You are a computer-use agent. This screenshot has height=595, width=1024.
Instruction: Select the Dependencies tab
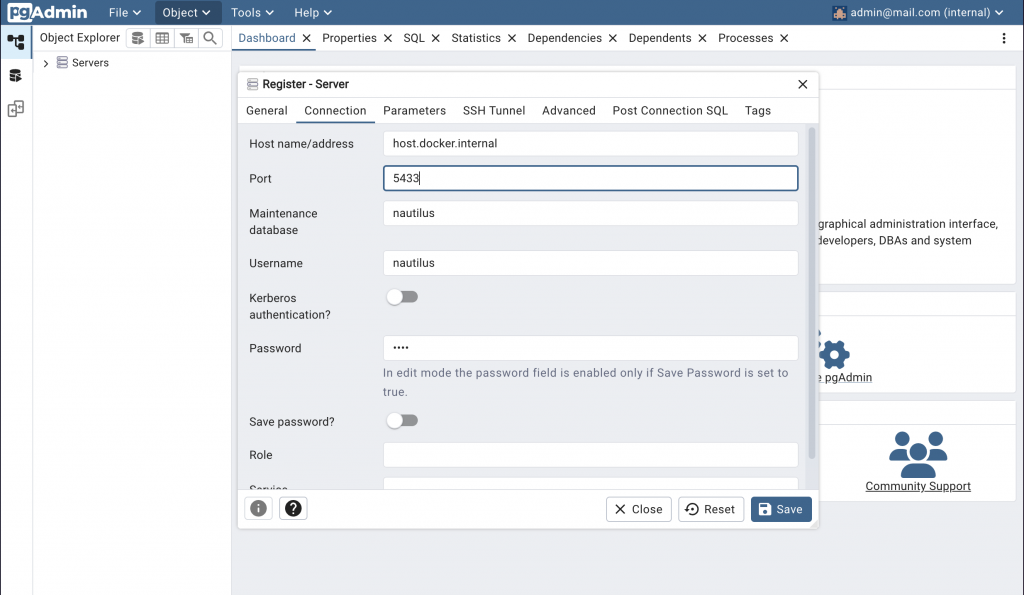tap(564, 39)
